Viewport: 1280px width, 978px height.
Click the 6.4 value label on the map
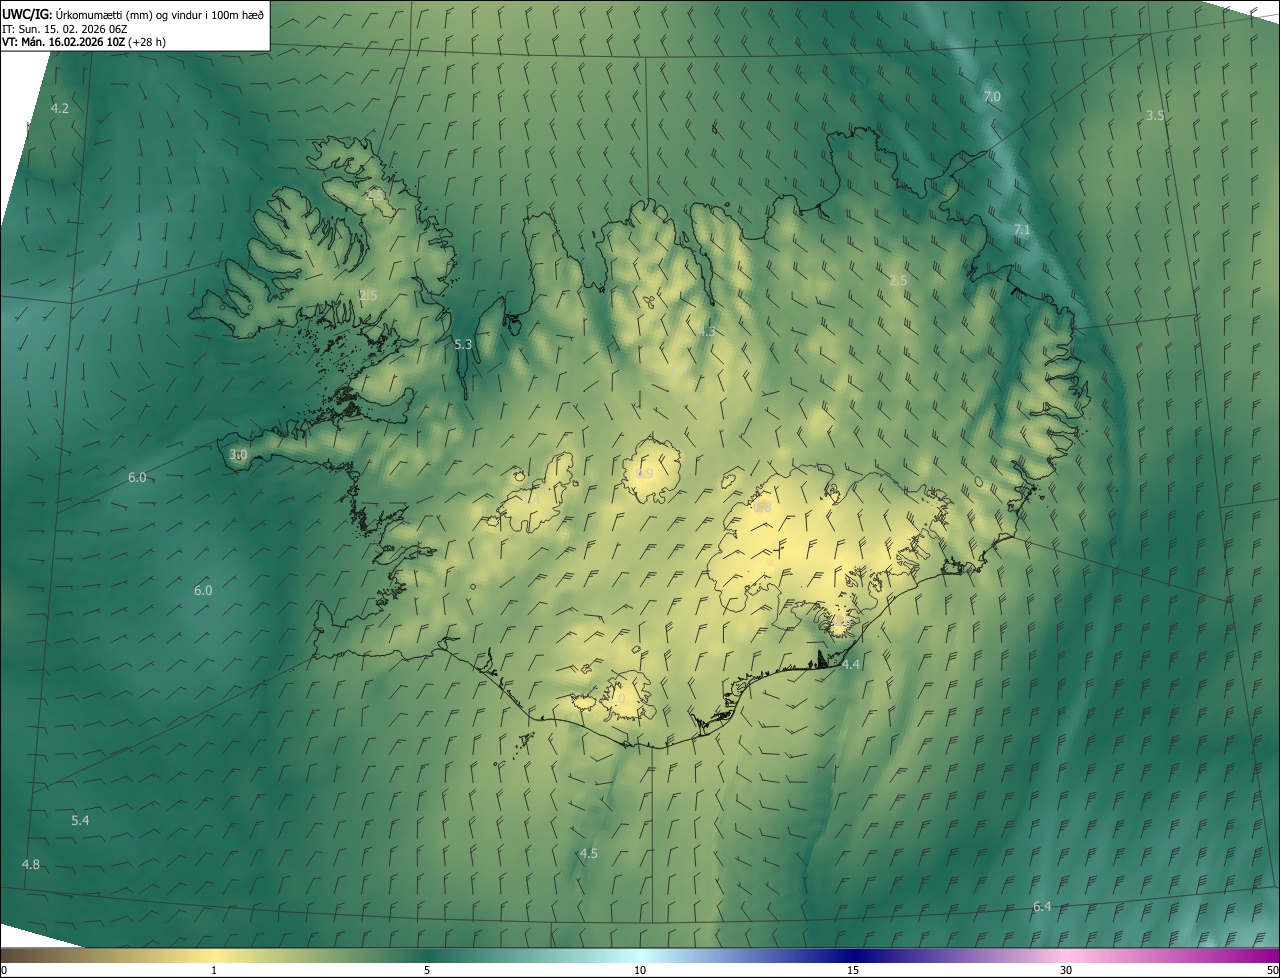1042,907
